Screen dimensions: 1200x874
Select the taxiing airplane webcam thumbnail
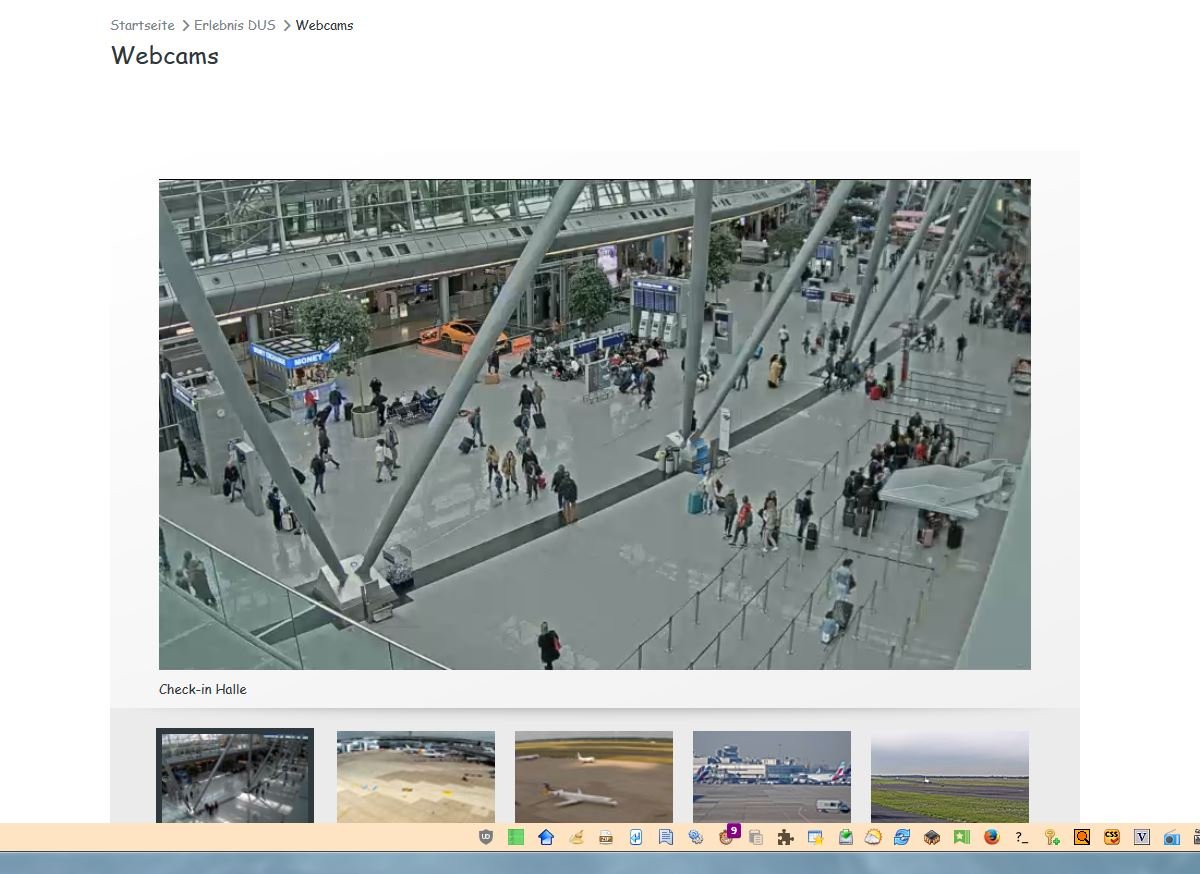594,776
